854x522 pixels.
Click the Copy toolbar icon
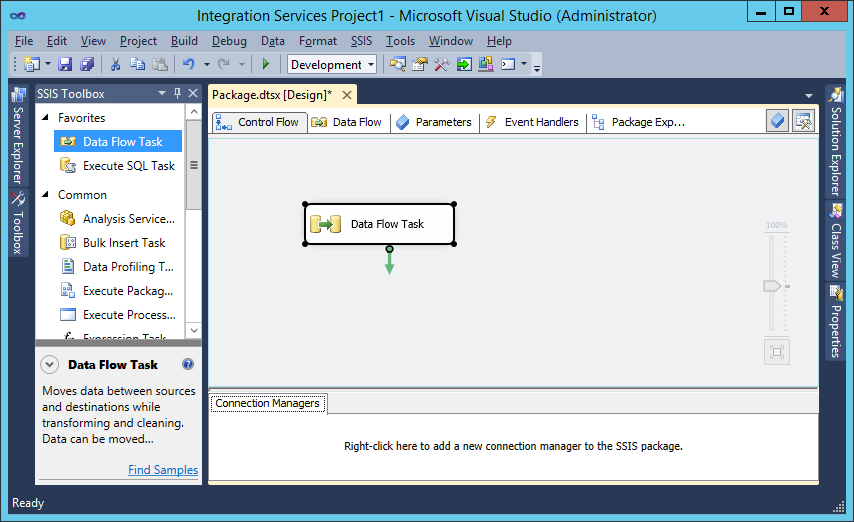coord(137,64)
